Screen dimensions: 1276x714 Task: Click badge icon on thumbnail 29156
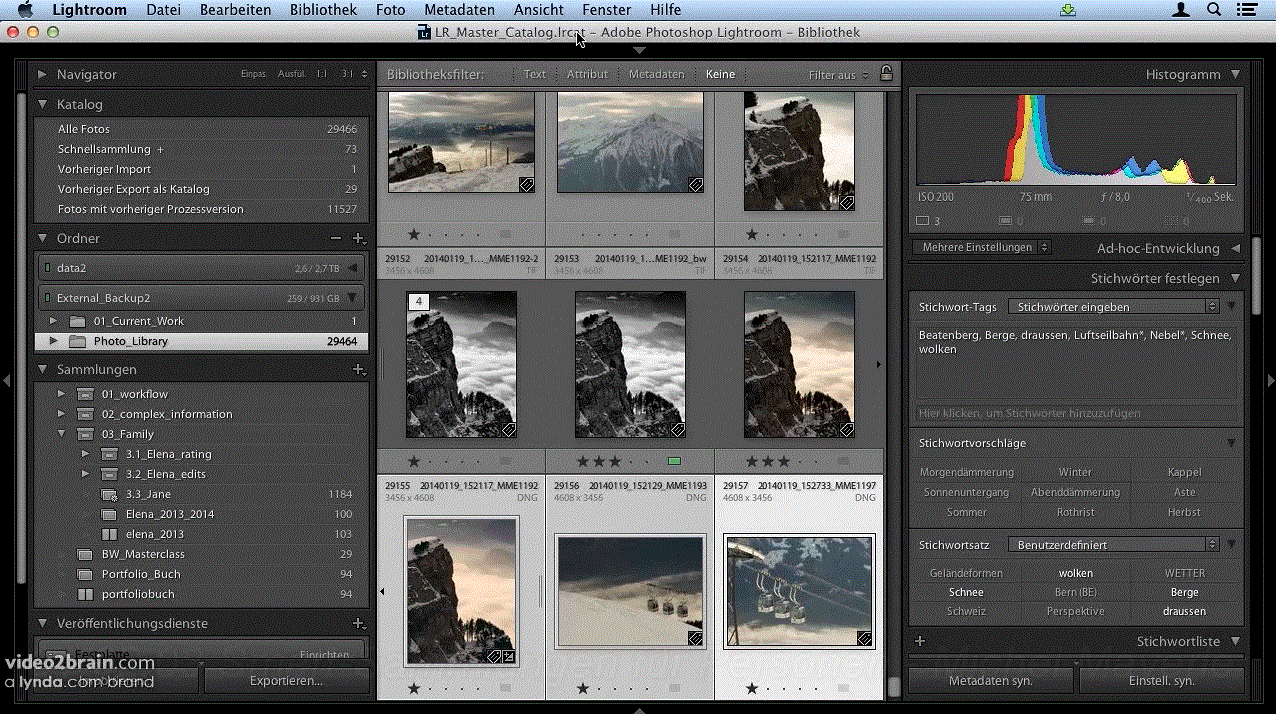click(x=695, y=638)
